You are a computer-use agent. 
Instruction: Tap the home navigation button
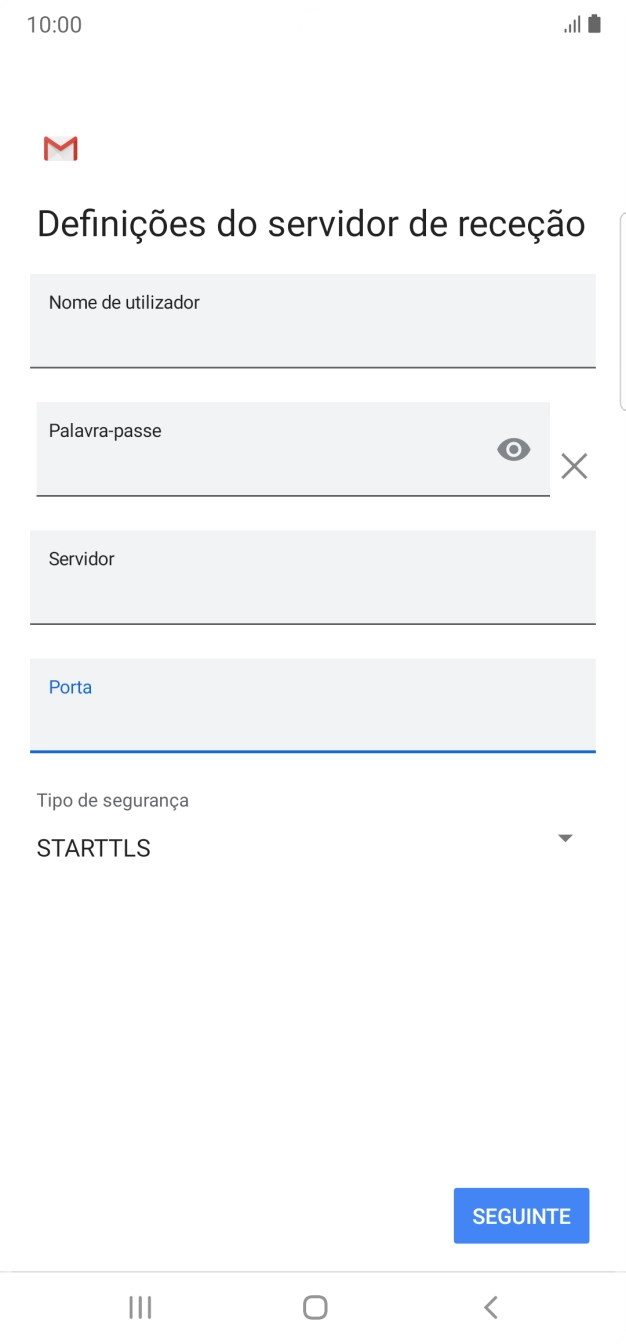tap(313, 1306)
